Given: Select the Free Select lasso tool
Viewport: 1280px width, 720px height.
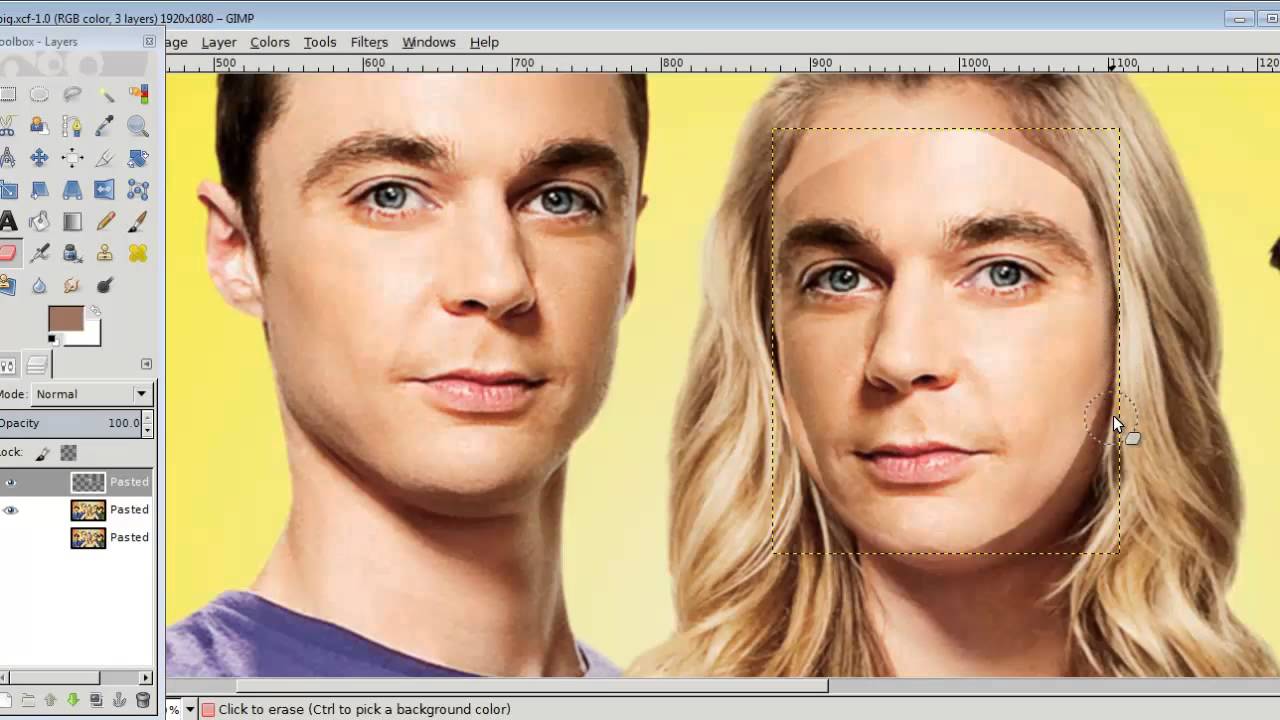Looking at the screenshot, I should pos(72,94).
